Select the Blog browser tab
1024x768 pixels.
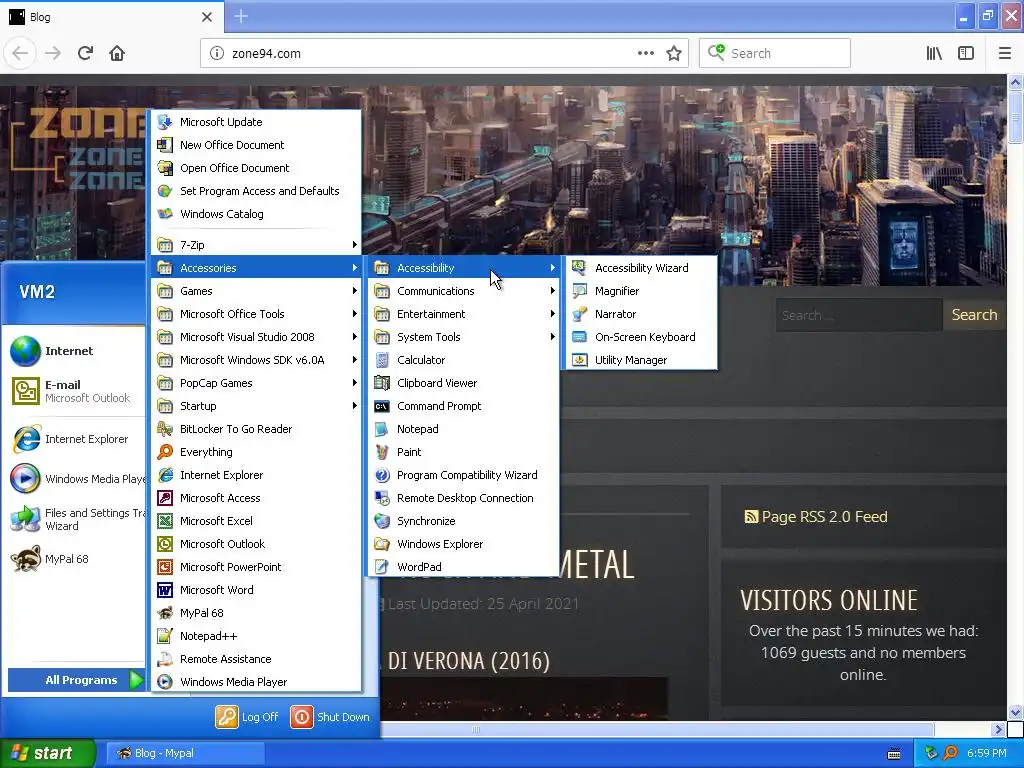111,17
